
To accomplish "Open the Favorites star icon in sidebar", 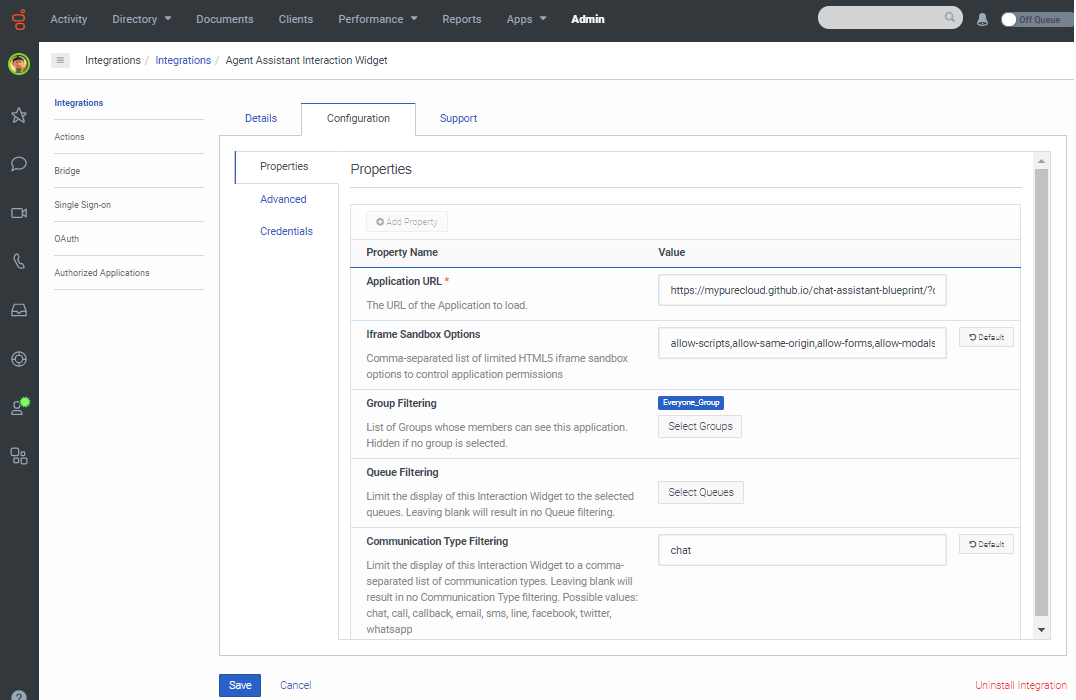I will pyautogui.click(x=18, y=115).
